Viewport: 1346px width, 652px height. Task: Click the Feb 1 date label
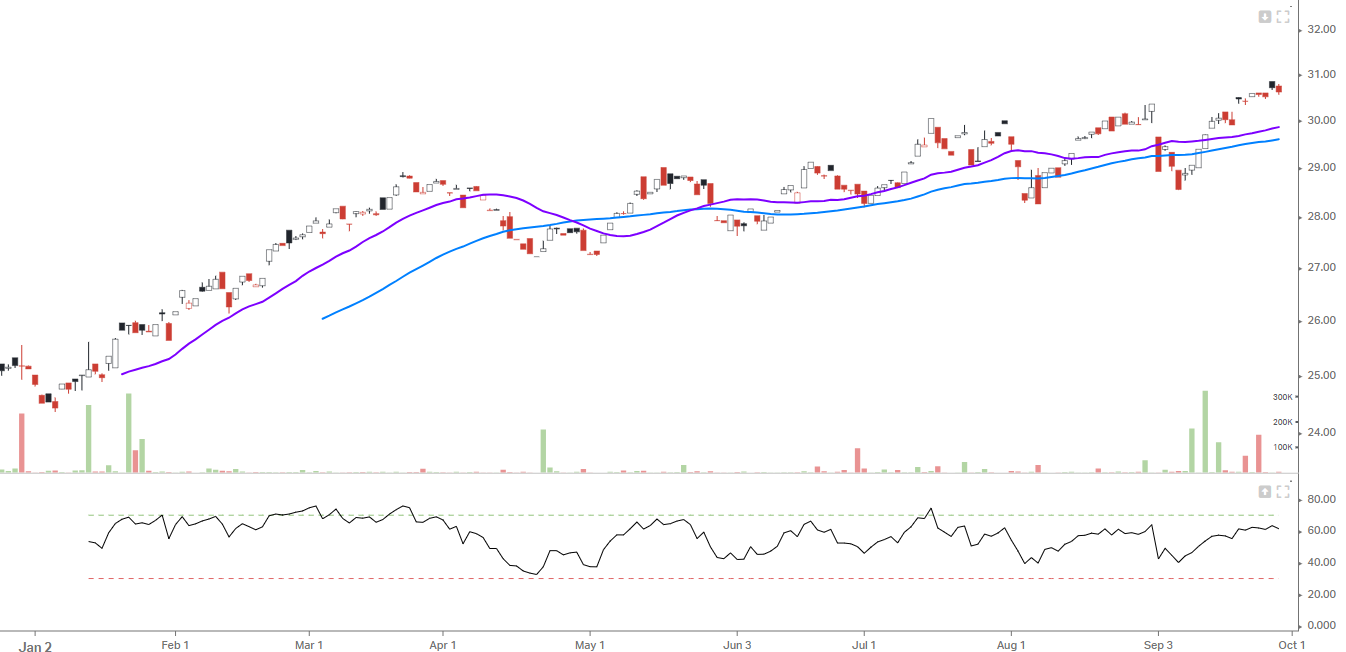[x=175, y=646]
